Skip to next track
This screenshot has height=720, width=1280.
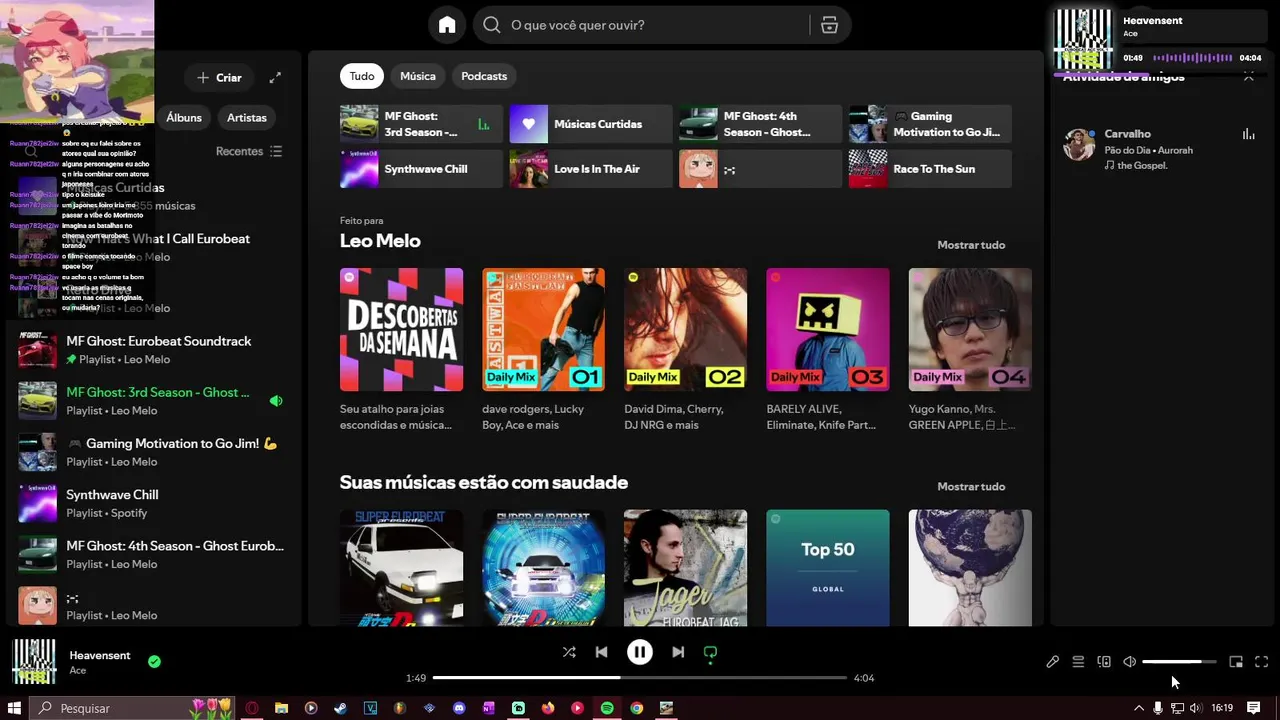point(678,652)
